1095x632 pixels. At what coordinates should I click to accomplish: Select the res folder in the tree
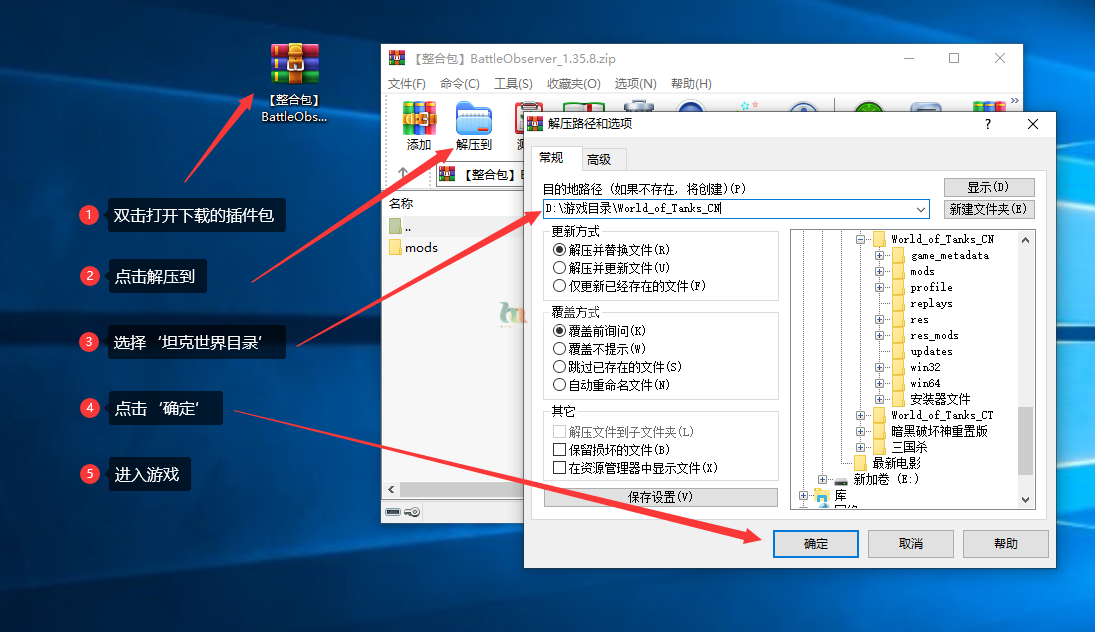[x=919, y=320]
